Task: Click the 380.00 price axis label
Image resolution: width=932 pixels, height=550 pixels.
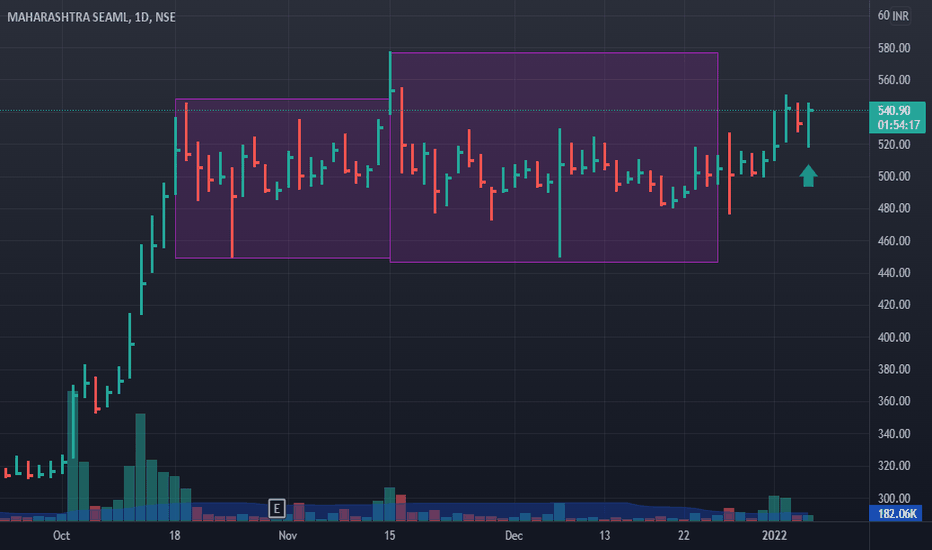Action: [894, 369]
